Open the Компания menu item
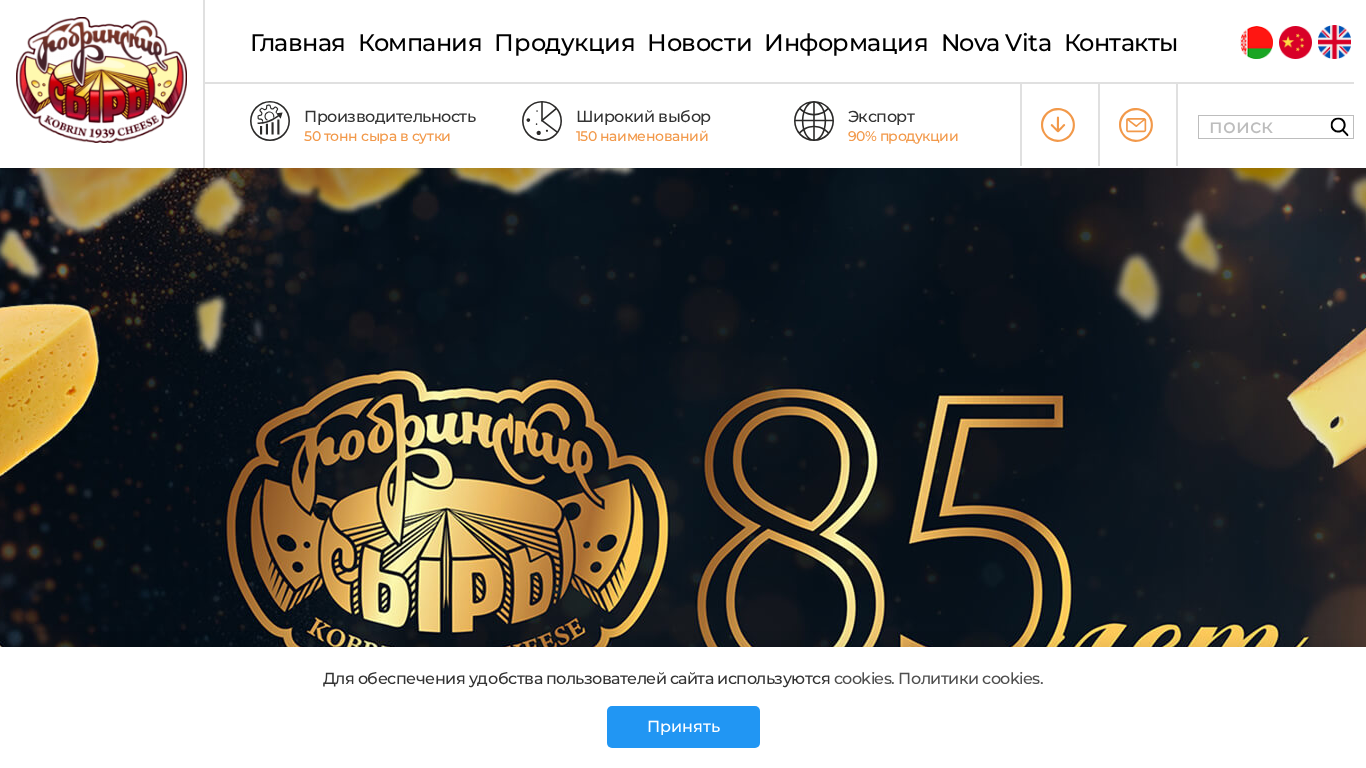The width and height of the screenshot is (1366, 768). pyautogui.click(x=420, y=43)
